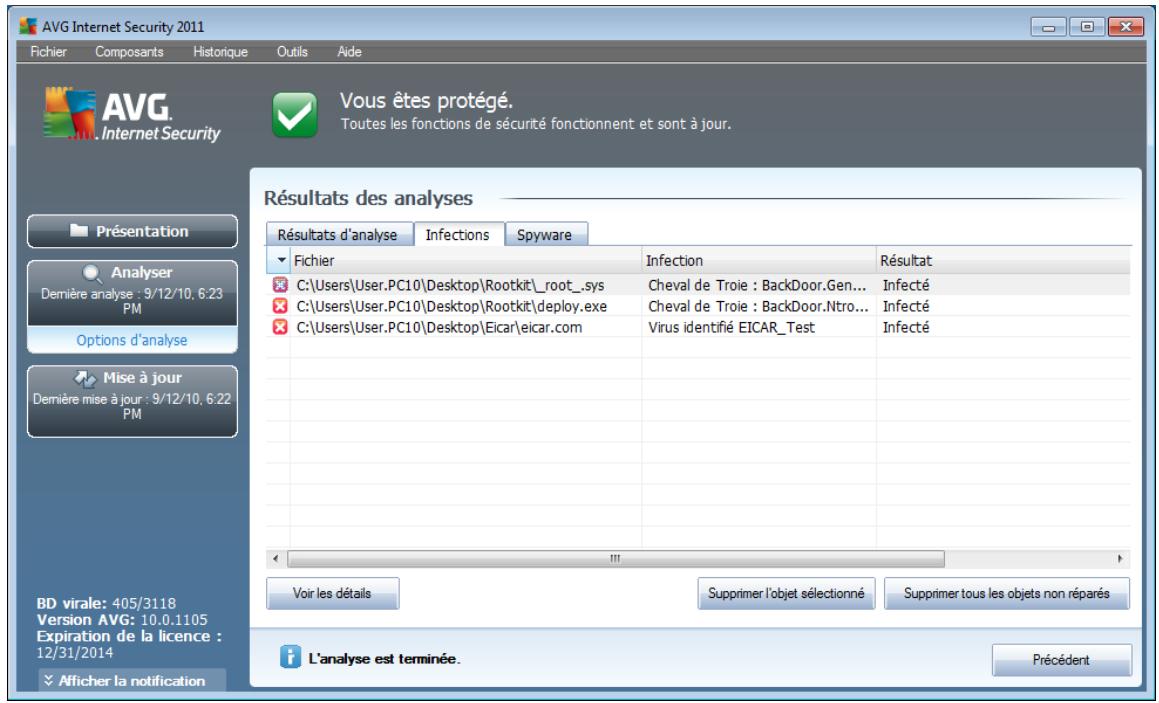The width and height of the screenshot is (1159, 703).
Task: Click the red X icon beside deploy.exe
Action: [x=279, y=306]
